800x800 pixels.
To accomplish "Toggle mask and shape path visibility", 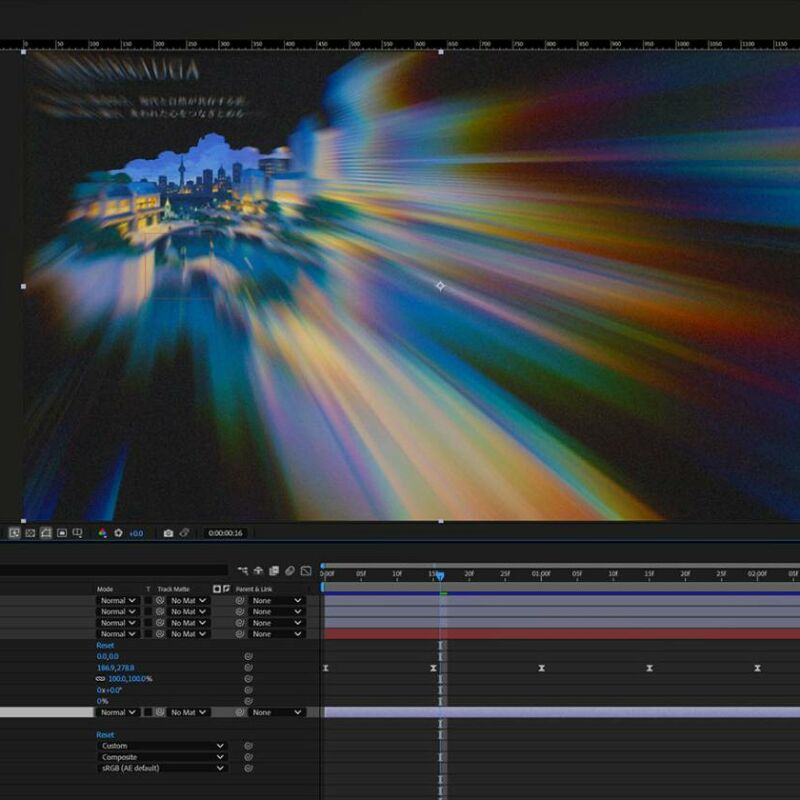I will (46, 533).
